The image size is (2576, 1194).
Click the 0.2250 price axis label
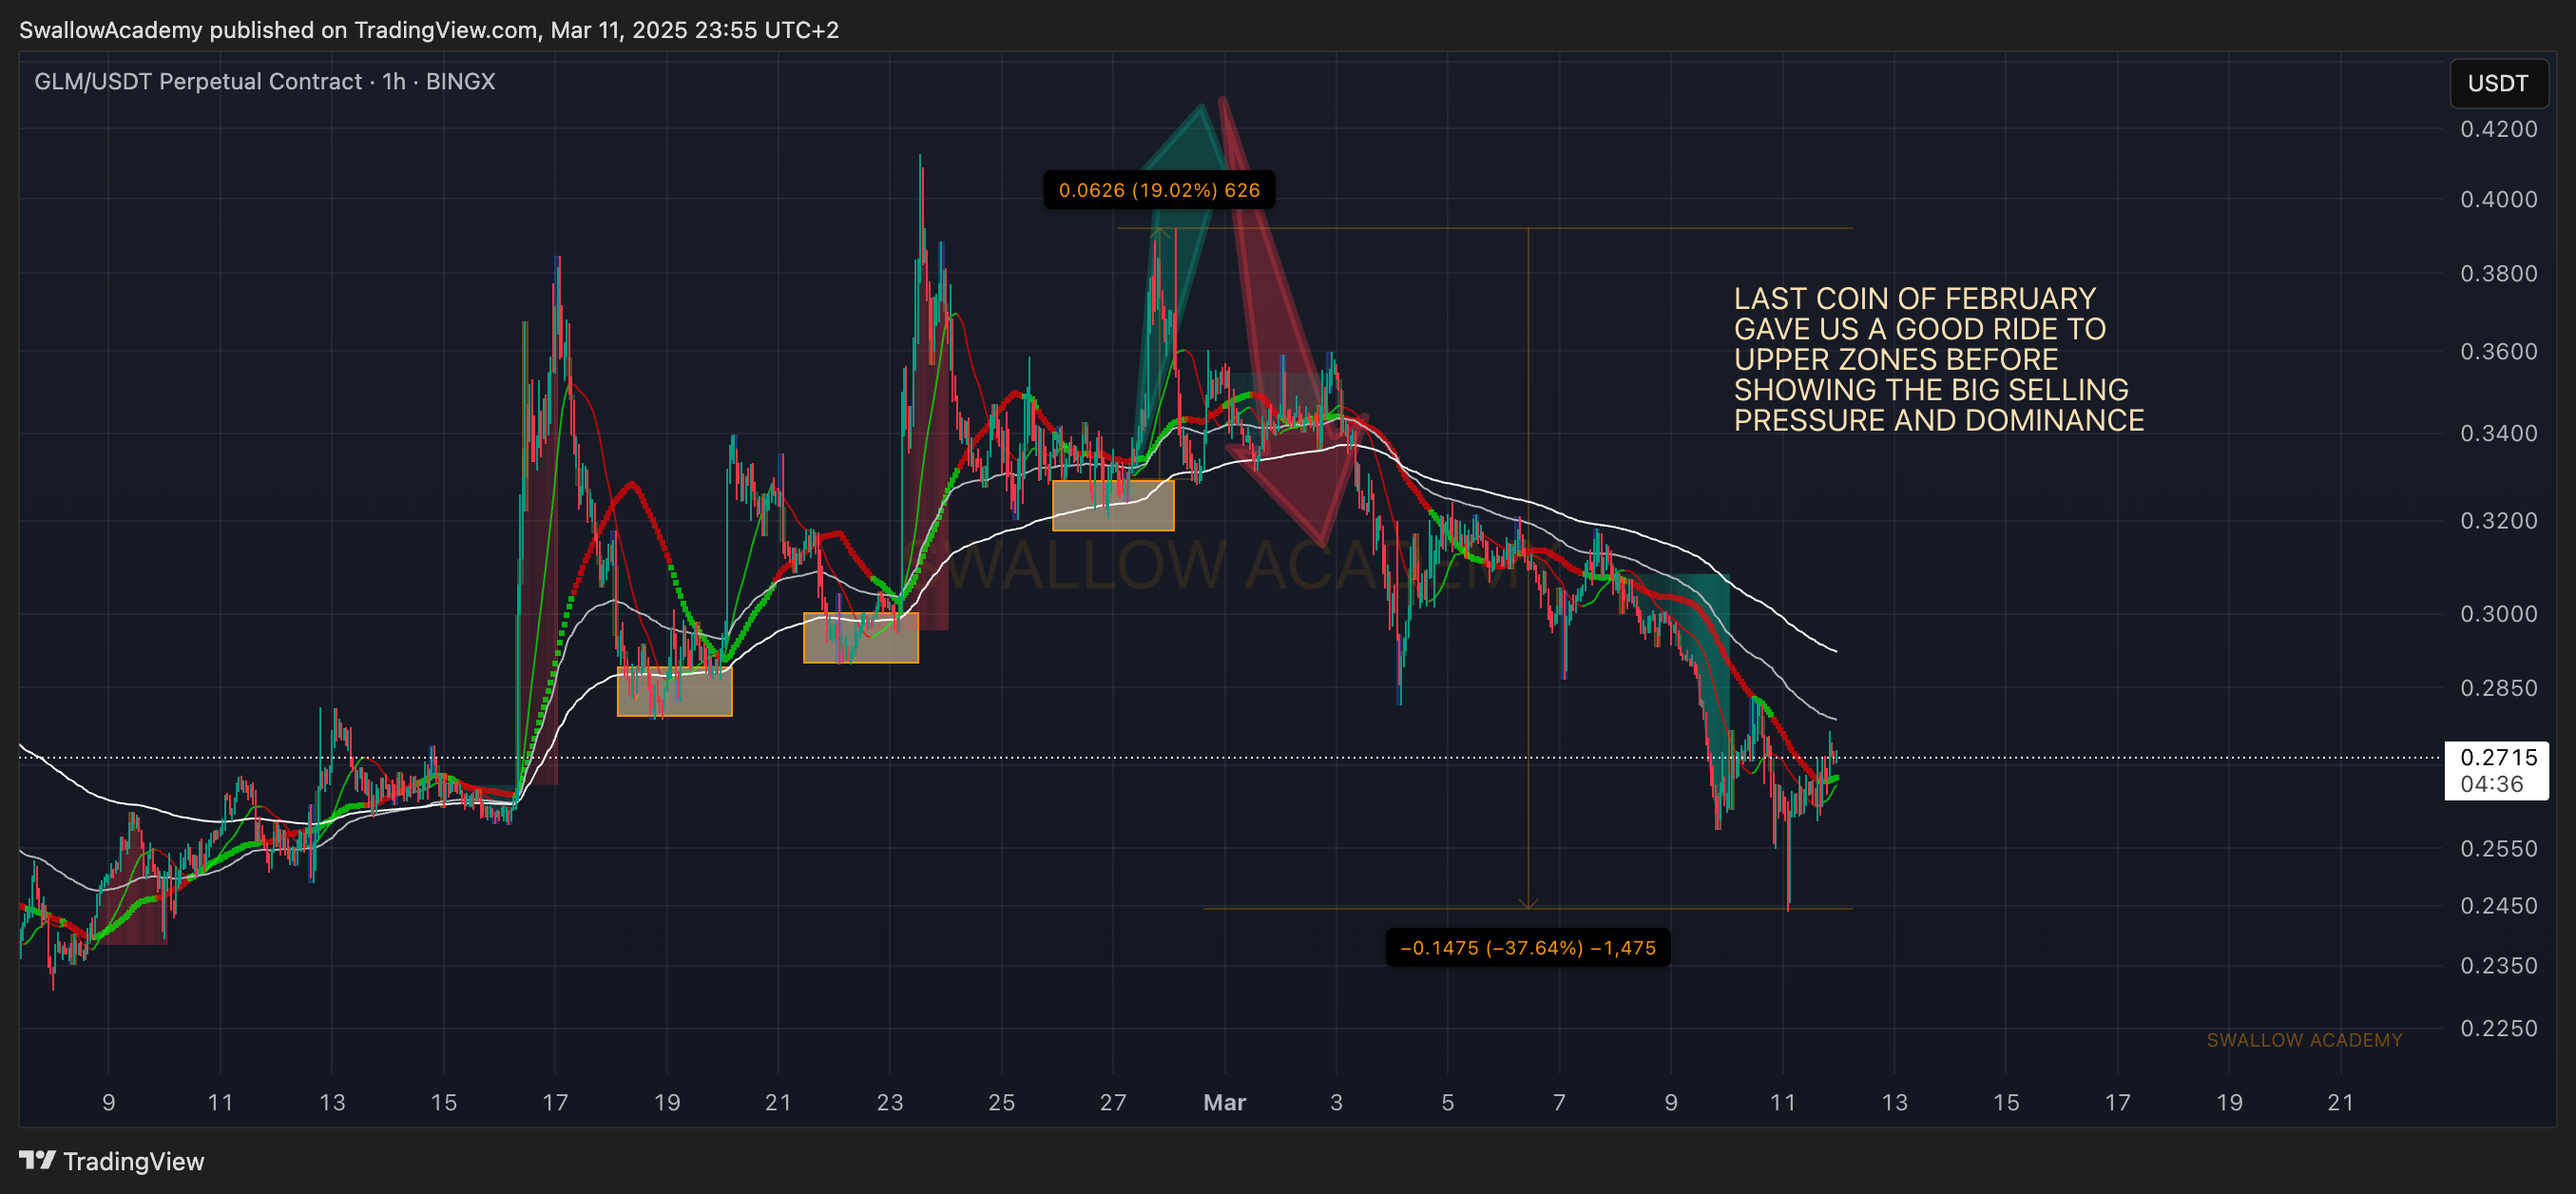[x=2498, y=1028]
